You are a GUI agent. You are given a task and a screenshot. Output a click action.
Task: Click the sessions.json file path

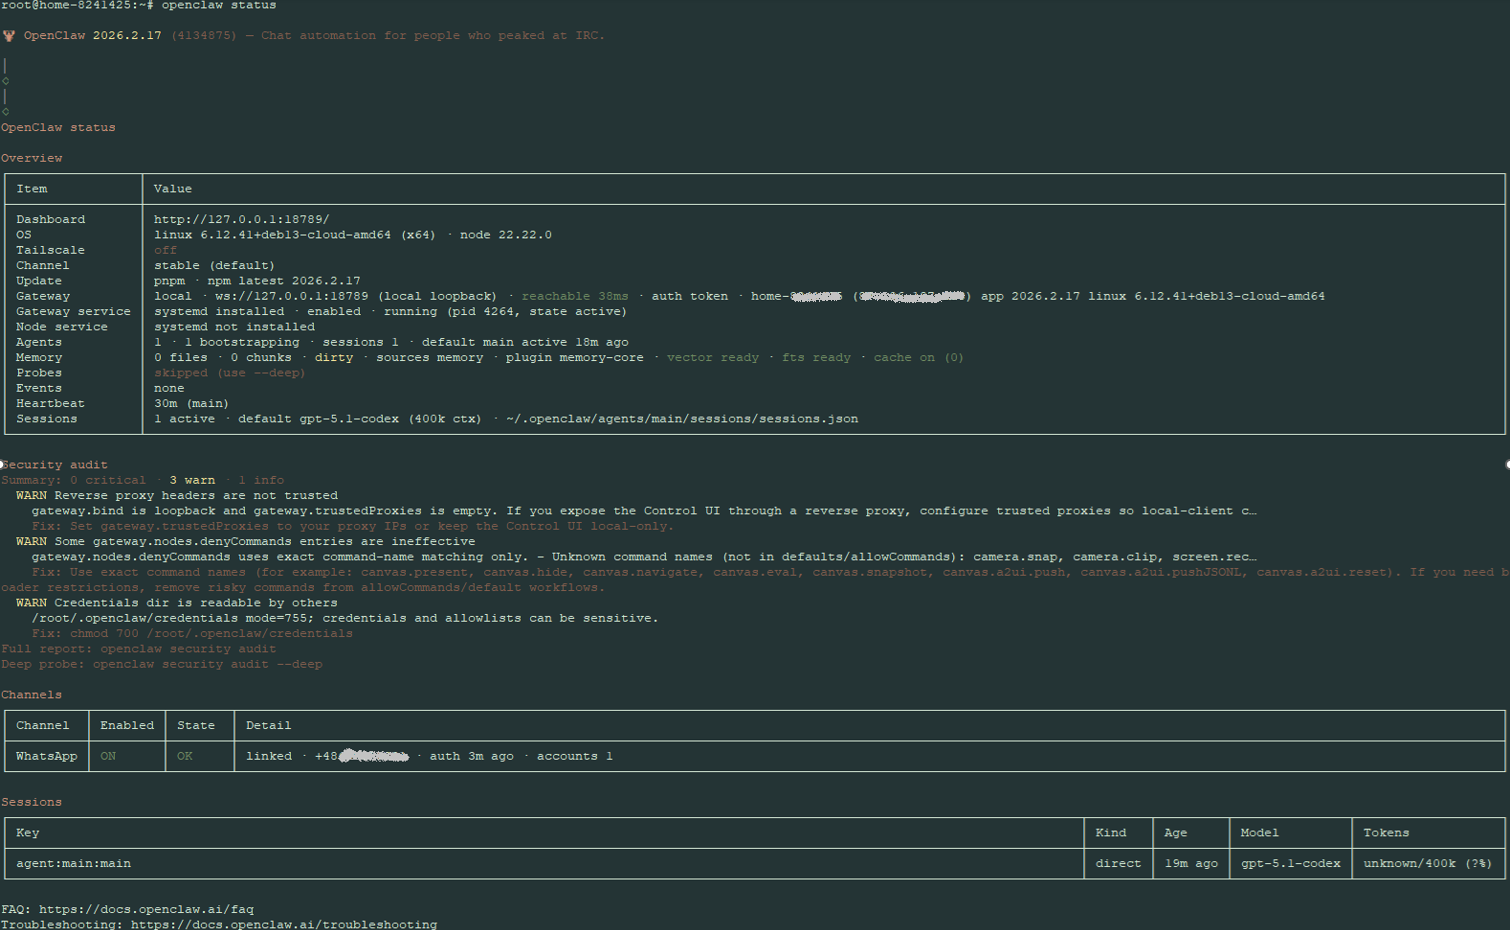(x=682, y=419)
